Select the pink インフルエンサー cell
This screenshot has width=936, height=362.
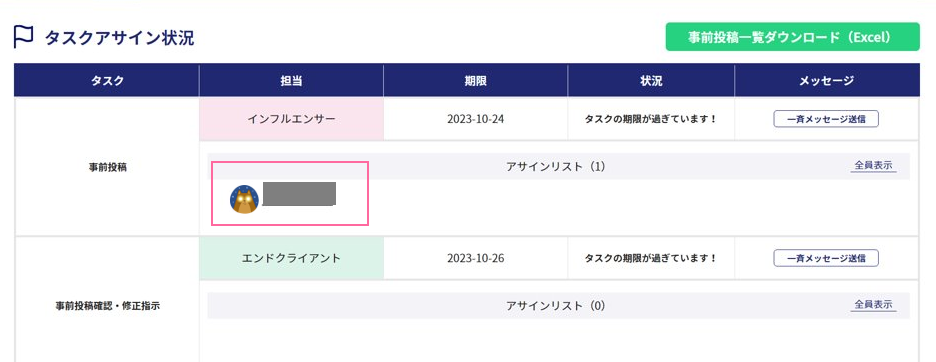point(291,118)
